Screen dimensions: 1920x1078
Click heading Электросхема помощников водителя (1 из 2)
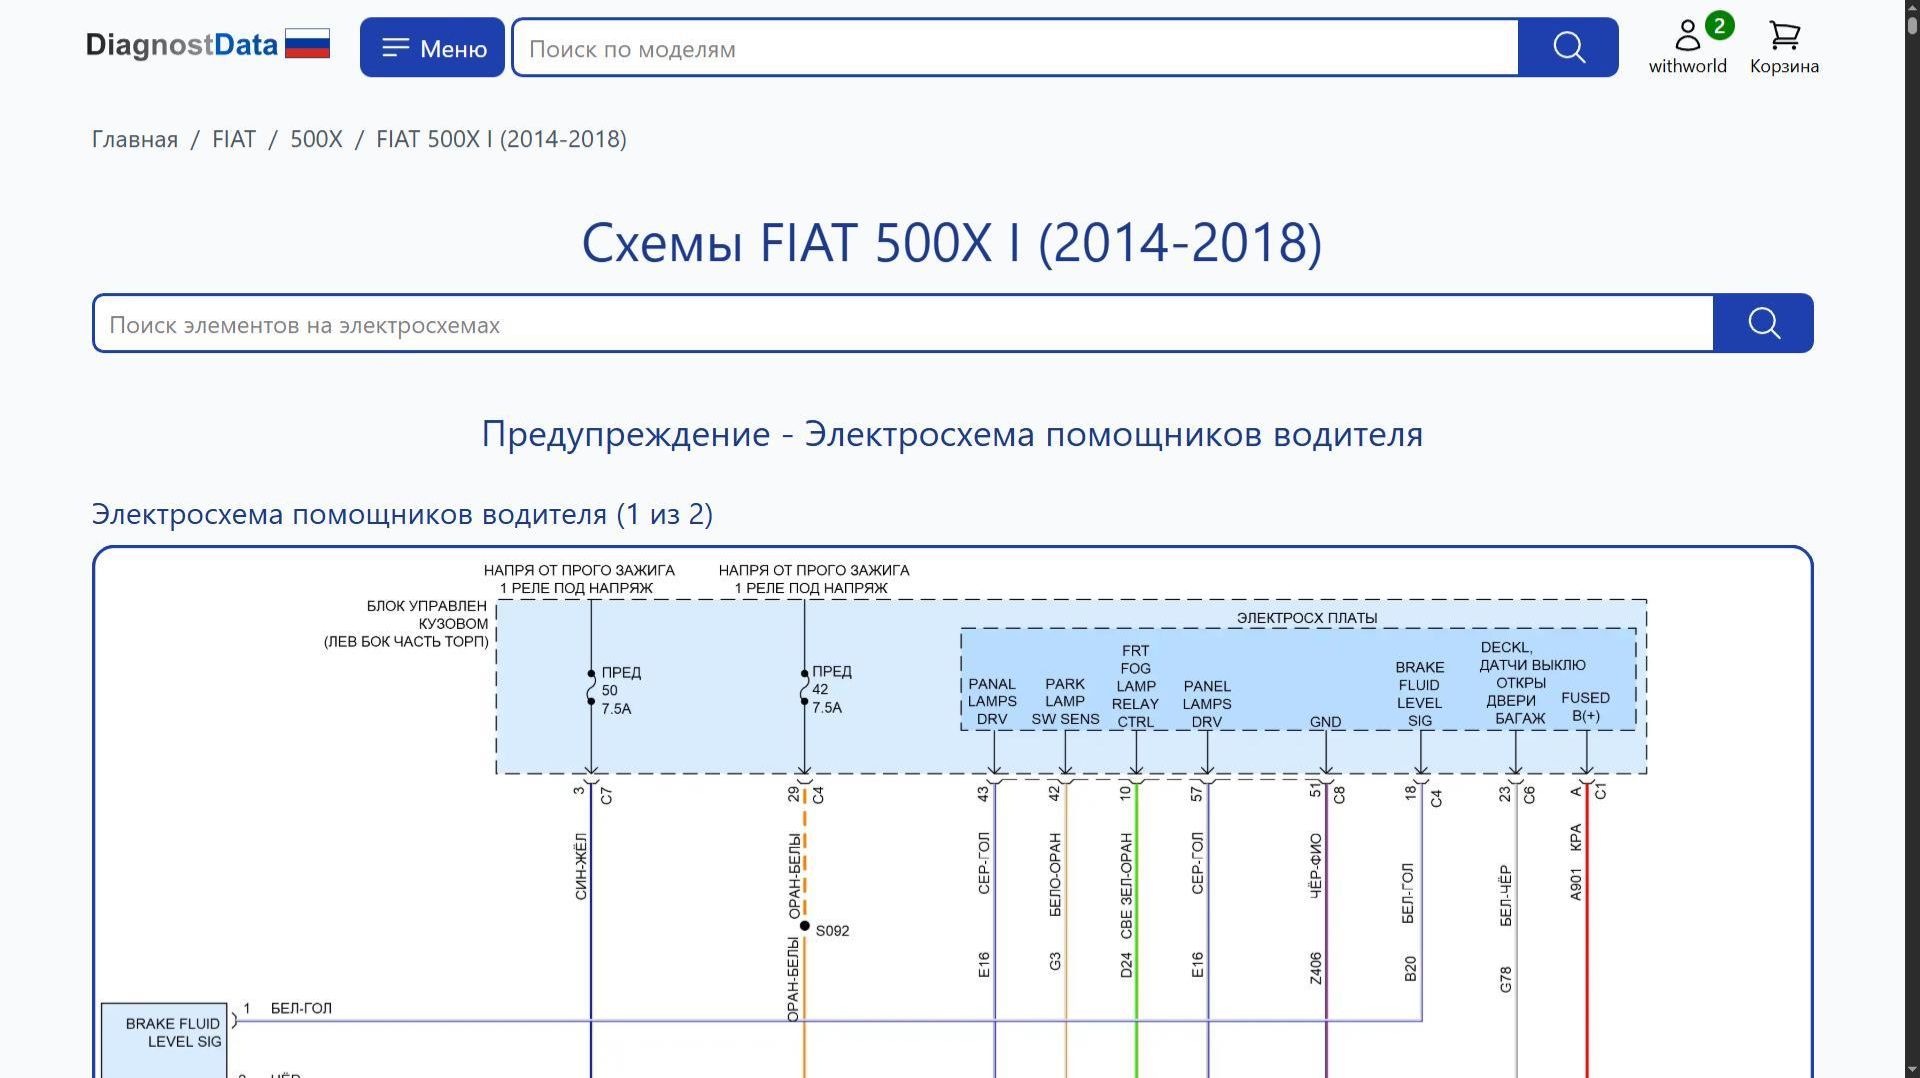(x=402, y=513)
